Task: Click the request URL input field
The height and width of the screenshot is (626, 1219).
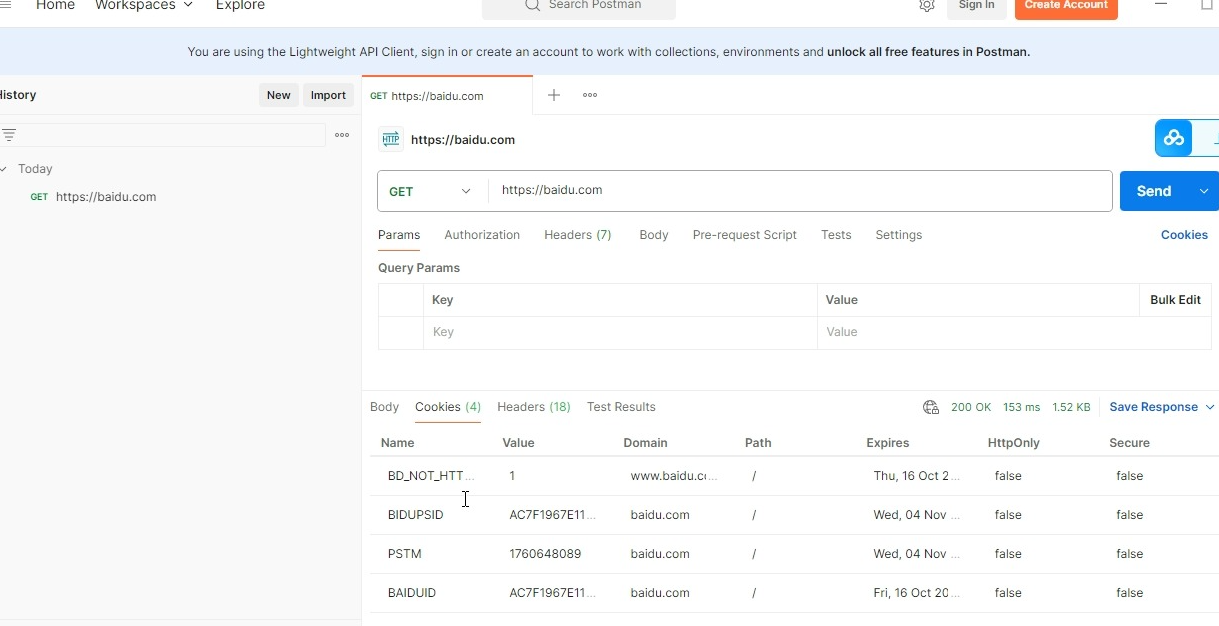Action: 800,191
